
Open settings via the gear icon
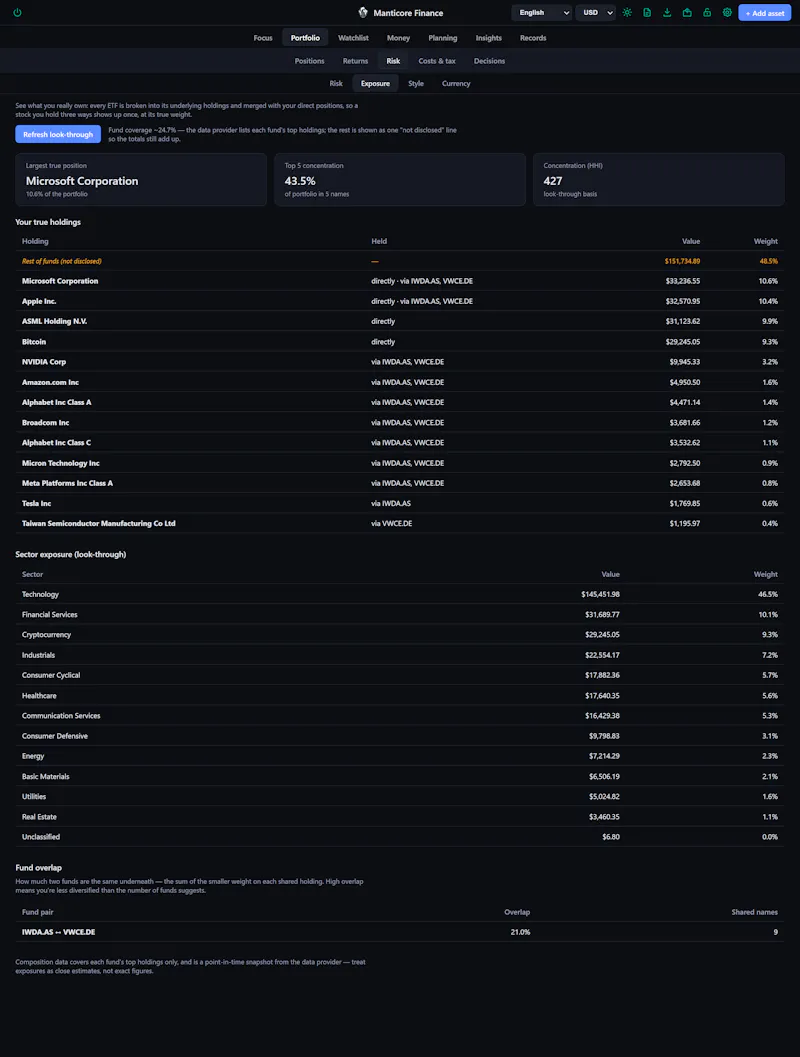727,12
